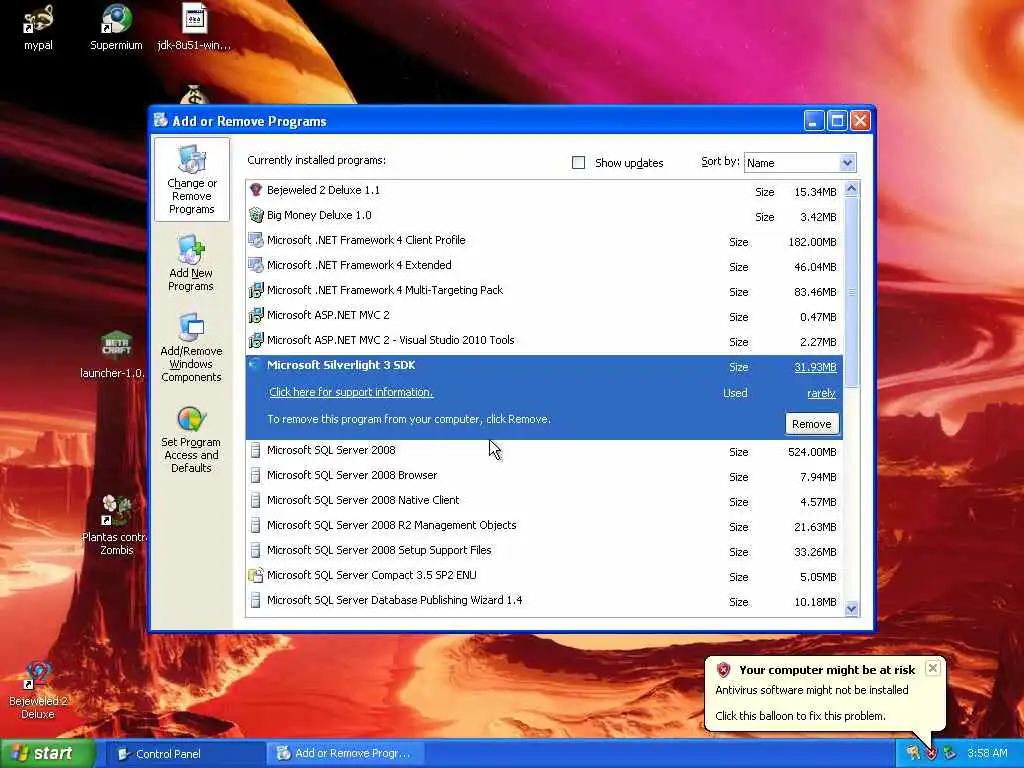Click the Big Money Deluxe 1.0 list icon

256,215
